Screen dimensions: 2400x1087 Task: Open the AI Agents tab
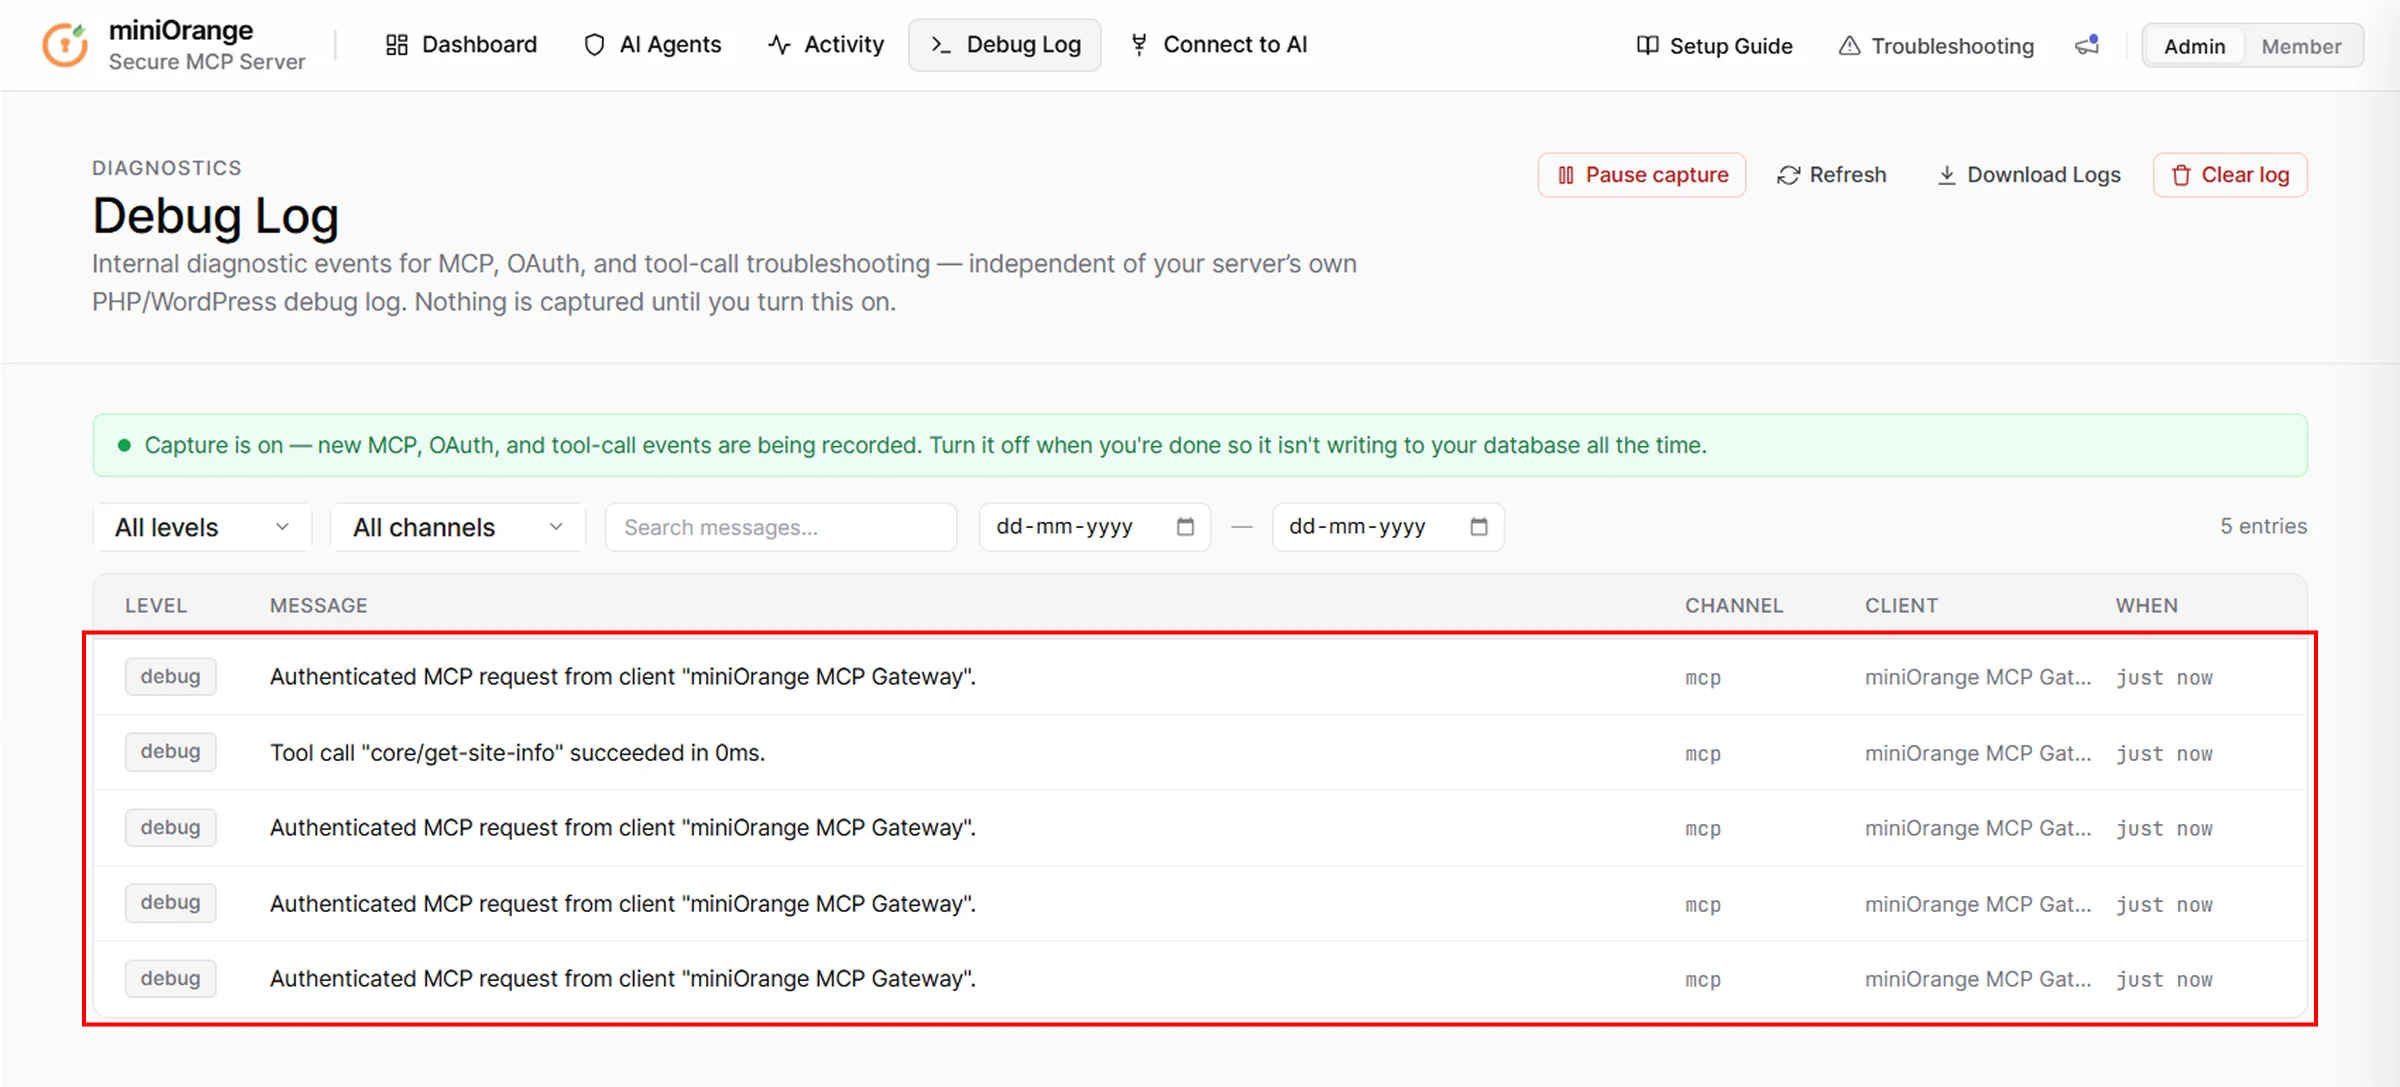(653, 45)
